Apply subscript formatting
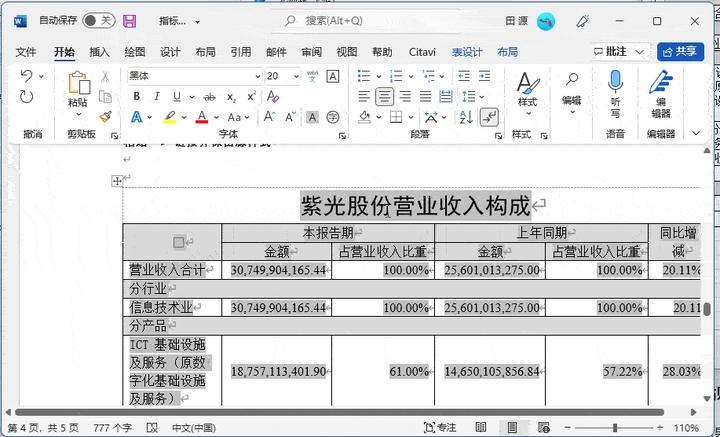Viewport: 720px width, 437px height. pyautogui.click(x=231, y=97)
